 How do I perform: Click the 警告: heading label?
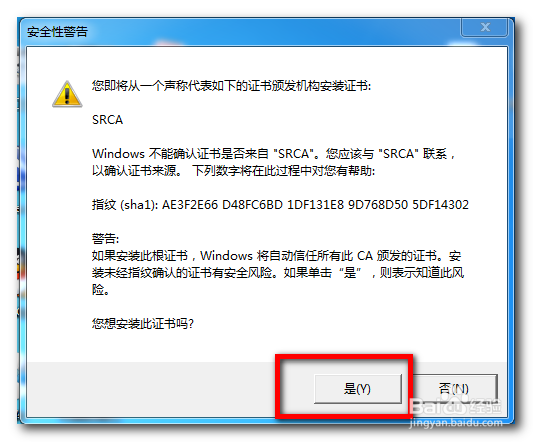(x=105, y=239)
